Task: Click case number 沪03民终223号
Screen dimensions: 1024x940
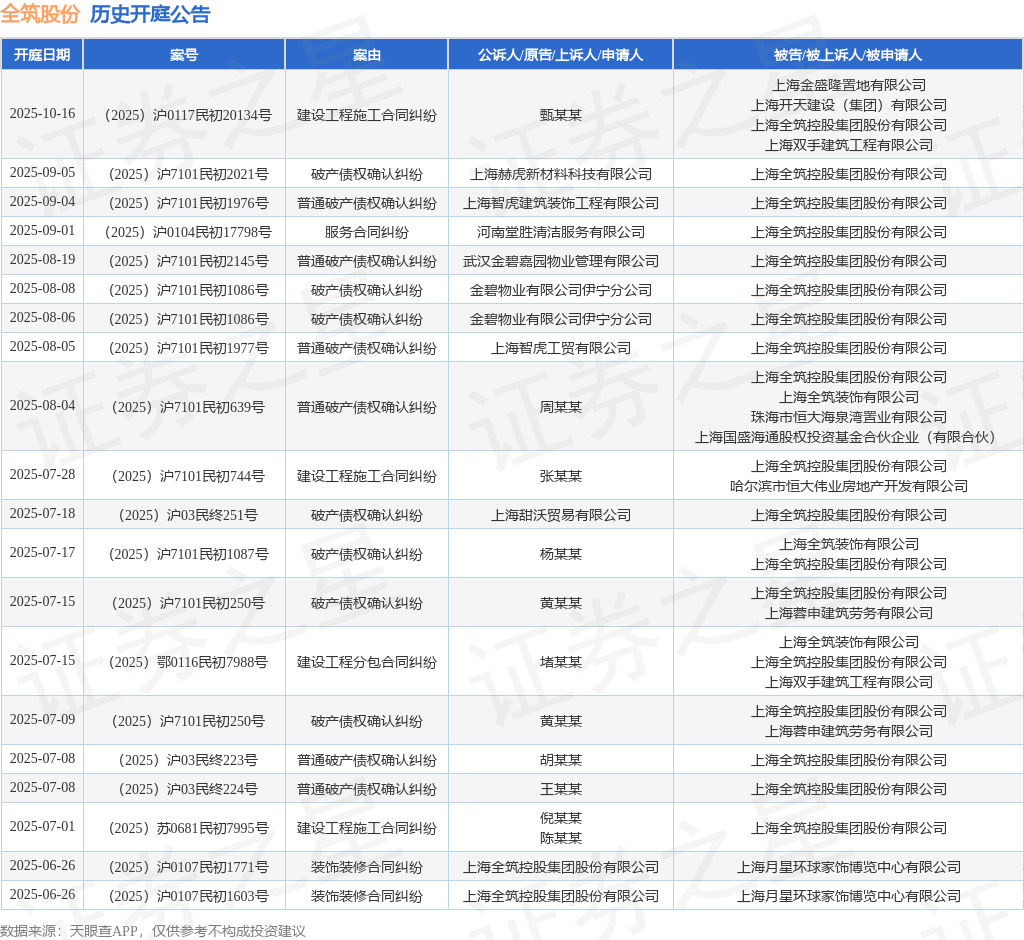Action: pyautogui.click(x=188, y=760)
